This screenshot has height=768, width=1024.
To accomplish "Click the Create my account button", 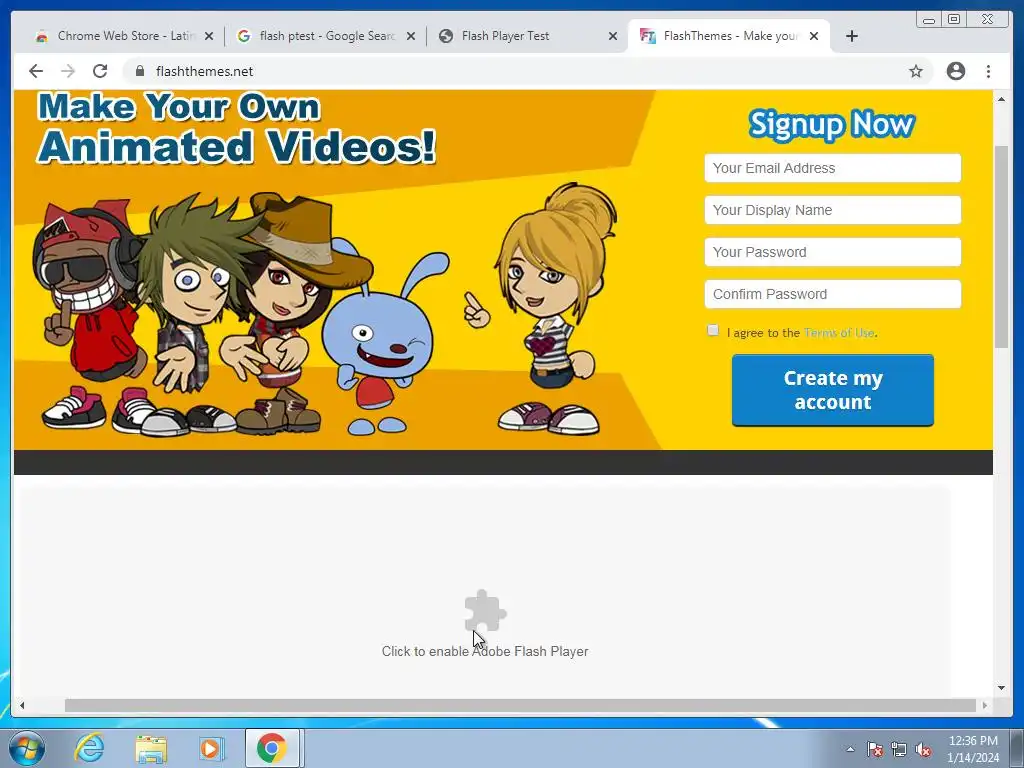I will point(833,390).
